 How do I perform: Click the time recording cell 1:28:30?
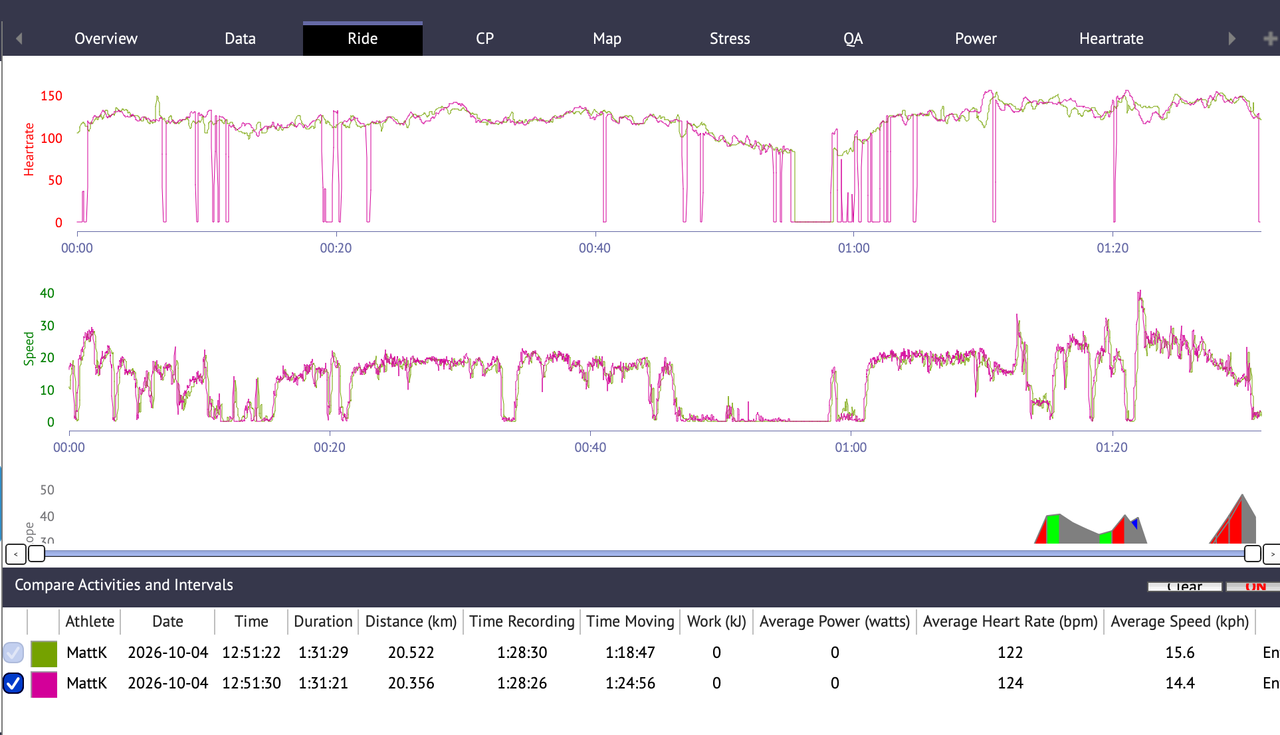click(x=522, y=653)
